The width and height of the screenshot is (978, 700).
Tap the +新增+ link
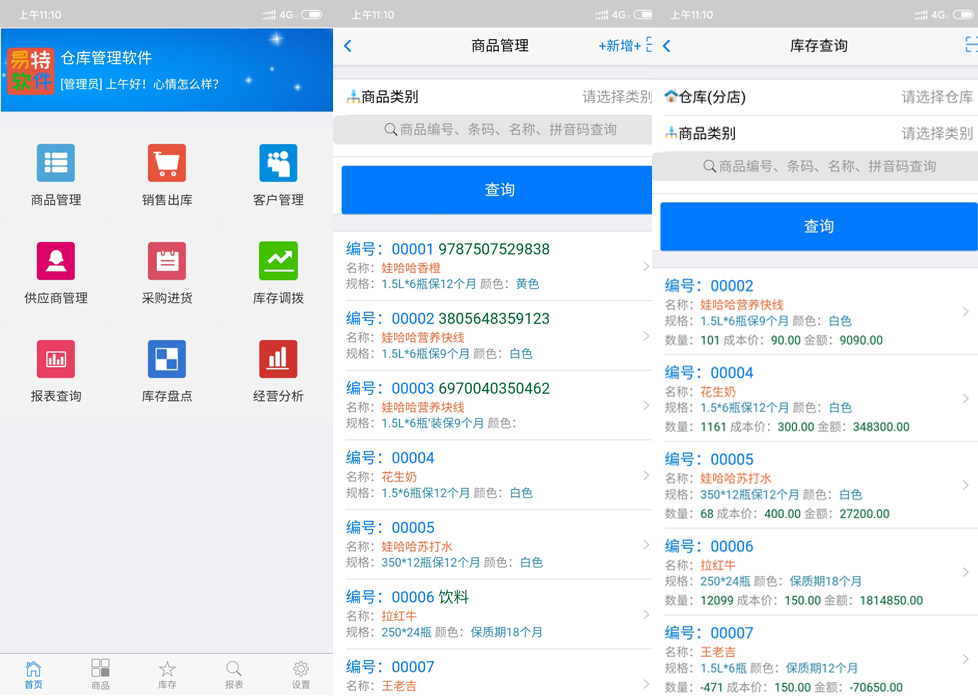tap(620, 46)
